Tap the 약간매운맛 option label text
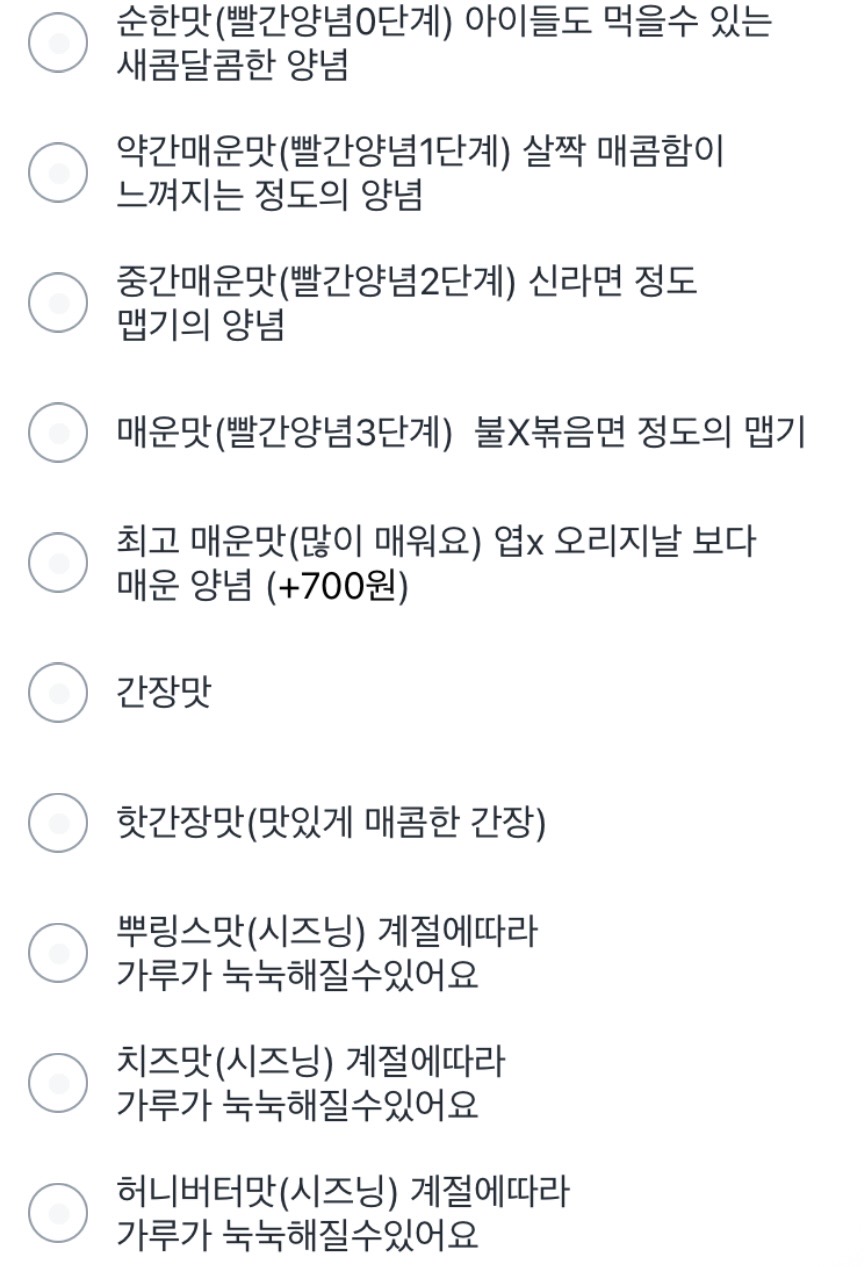The width and height of the screenshot is (864, 1267). pyautogui.click(x=420, y=172)
